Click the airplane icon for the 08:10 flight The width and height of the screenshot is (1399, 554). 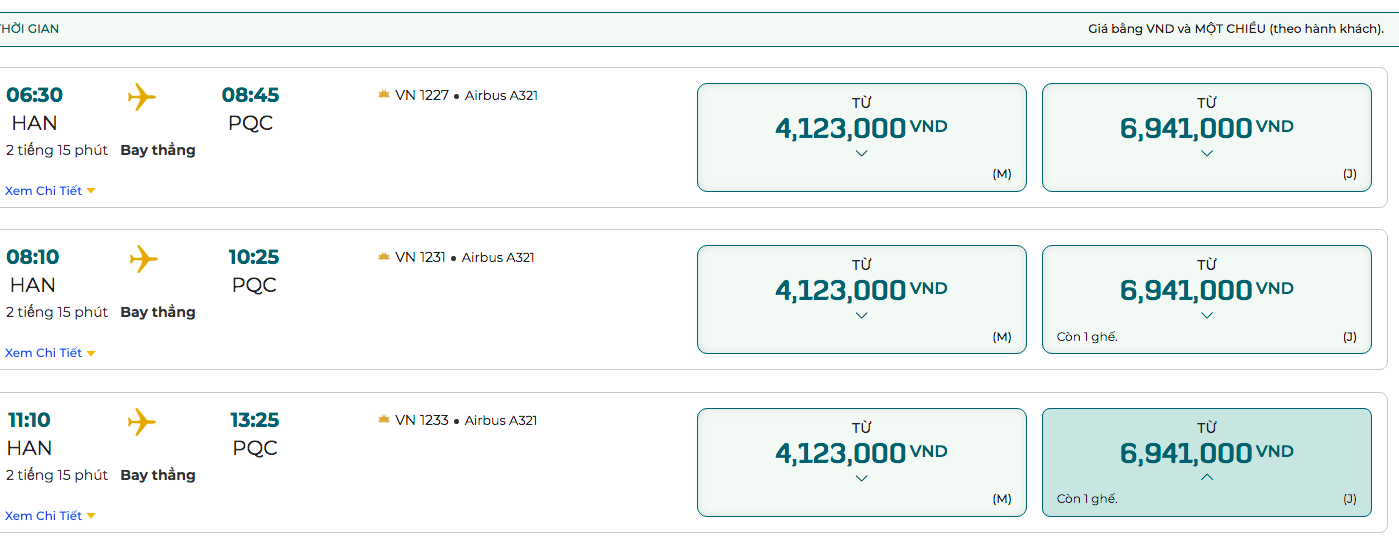pos(144,259)
